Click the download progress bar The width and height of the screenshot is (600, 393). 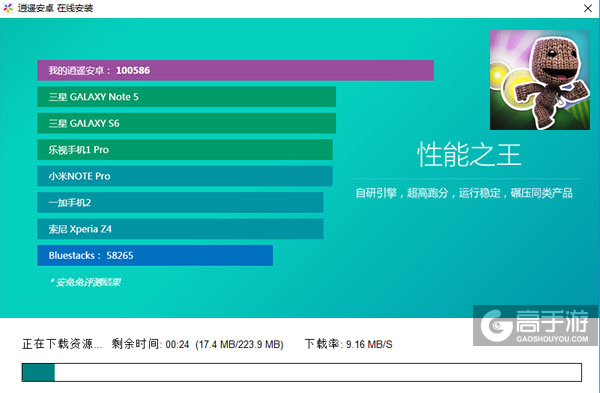coord(302,372)
